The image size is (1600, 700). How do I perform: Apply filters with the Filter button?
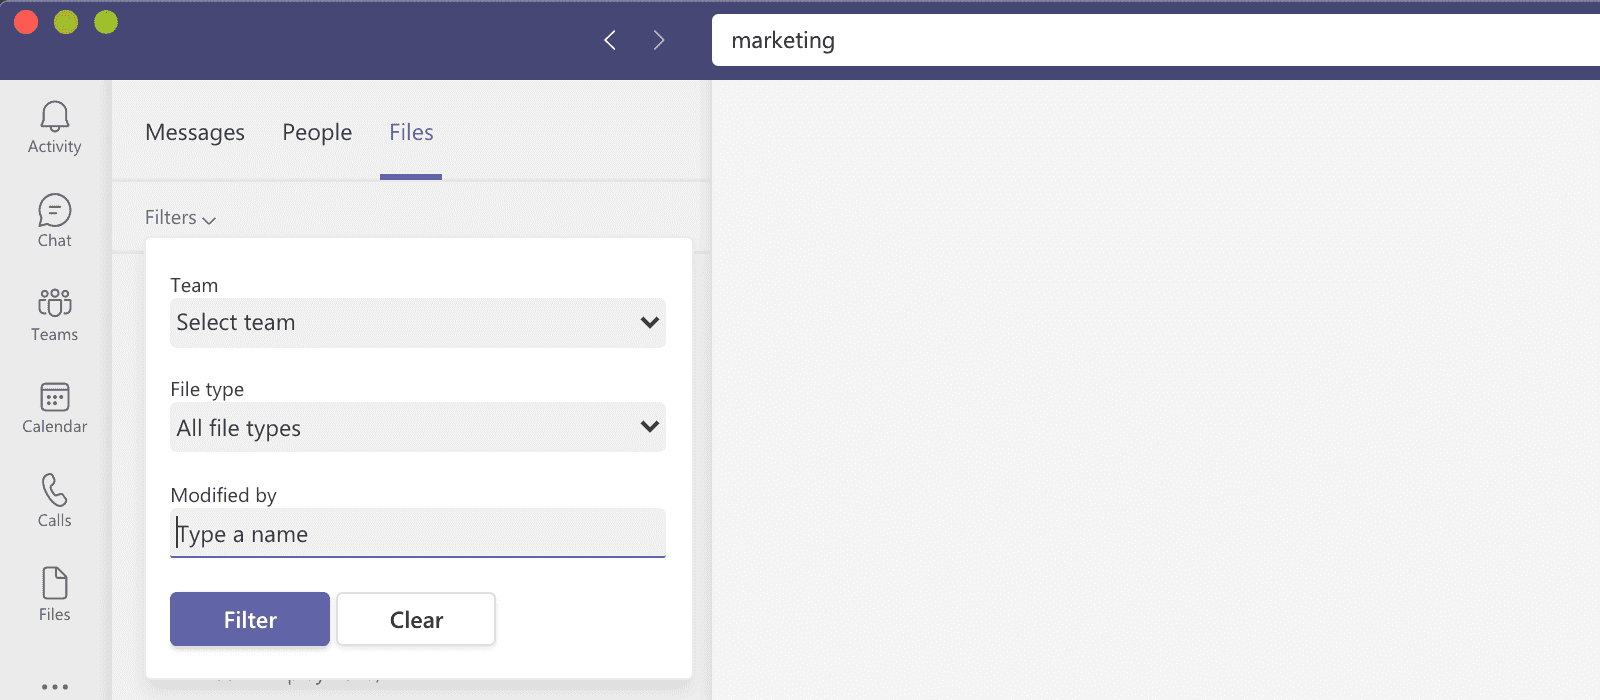[250, 620]
